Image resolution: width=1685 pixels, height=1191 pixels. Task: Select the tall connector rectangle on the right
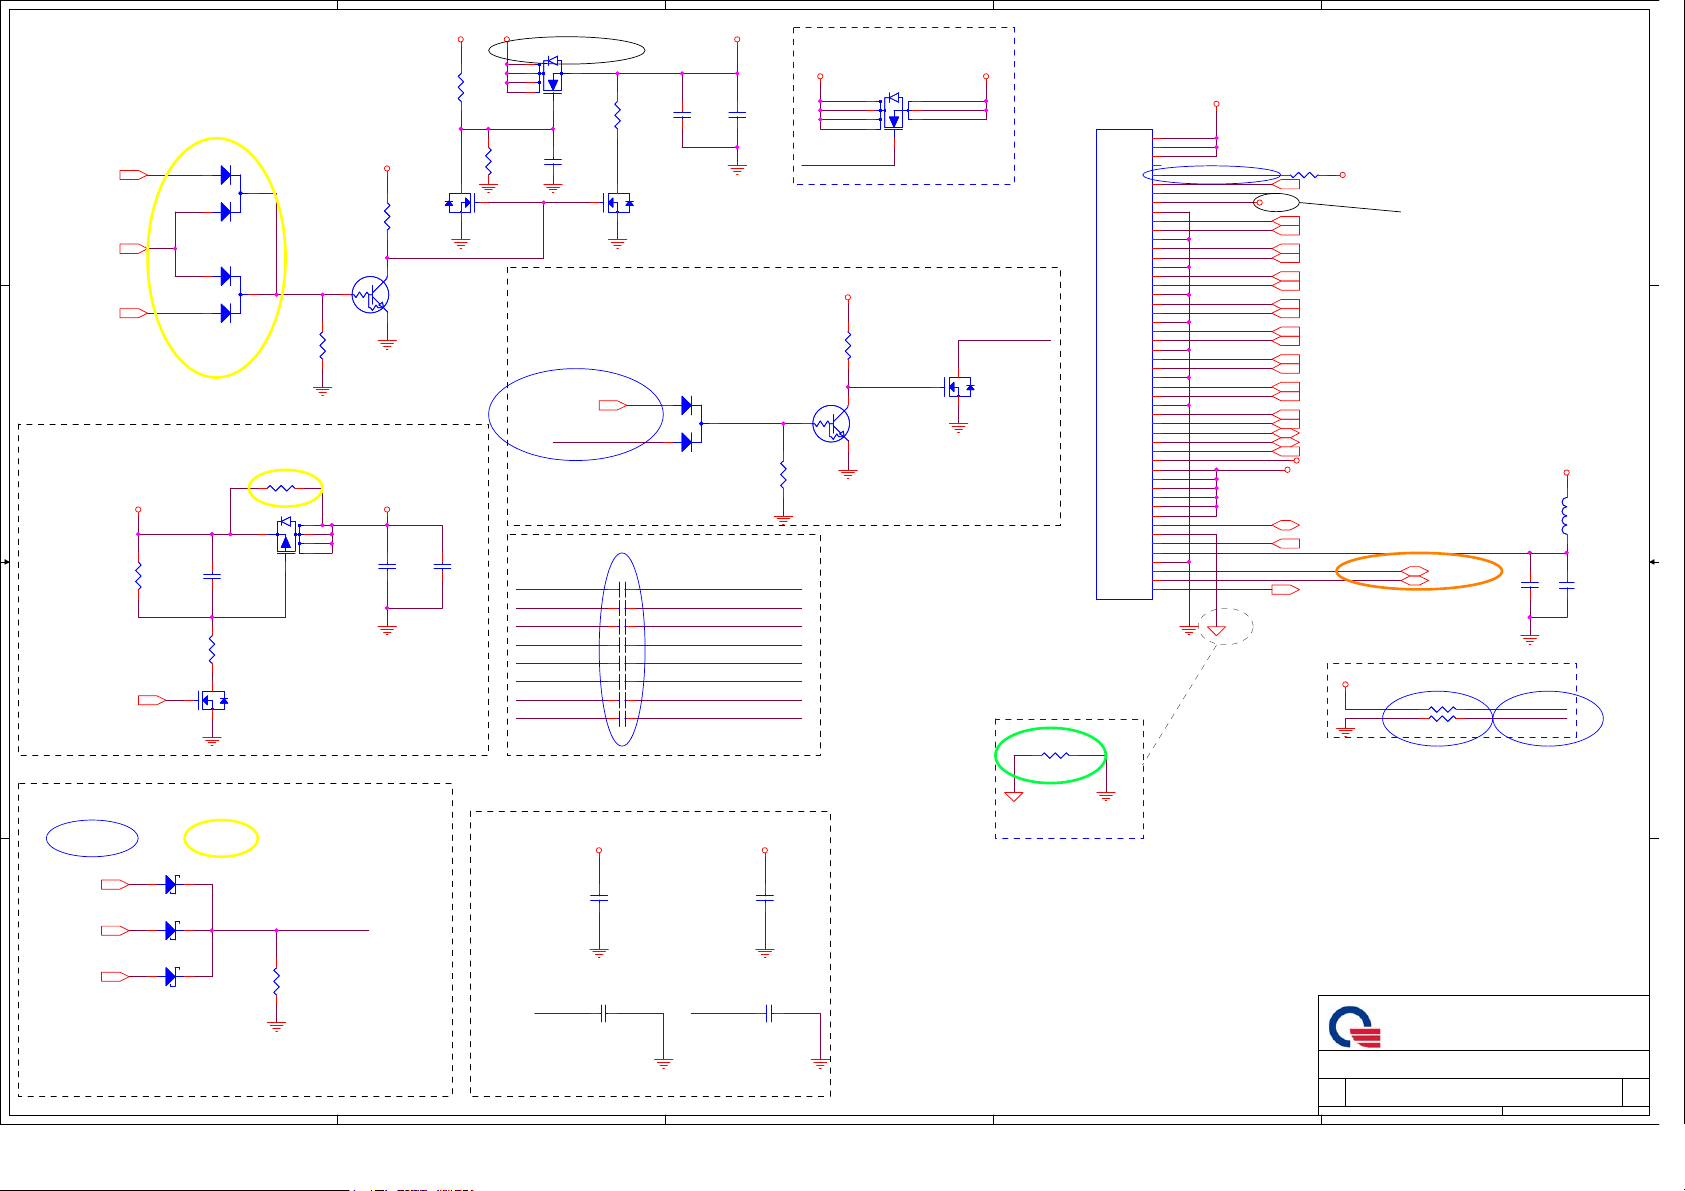pyautogui.click(x=1124, y=364)
